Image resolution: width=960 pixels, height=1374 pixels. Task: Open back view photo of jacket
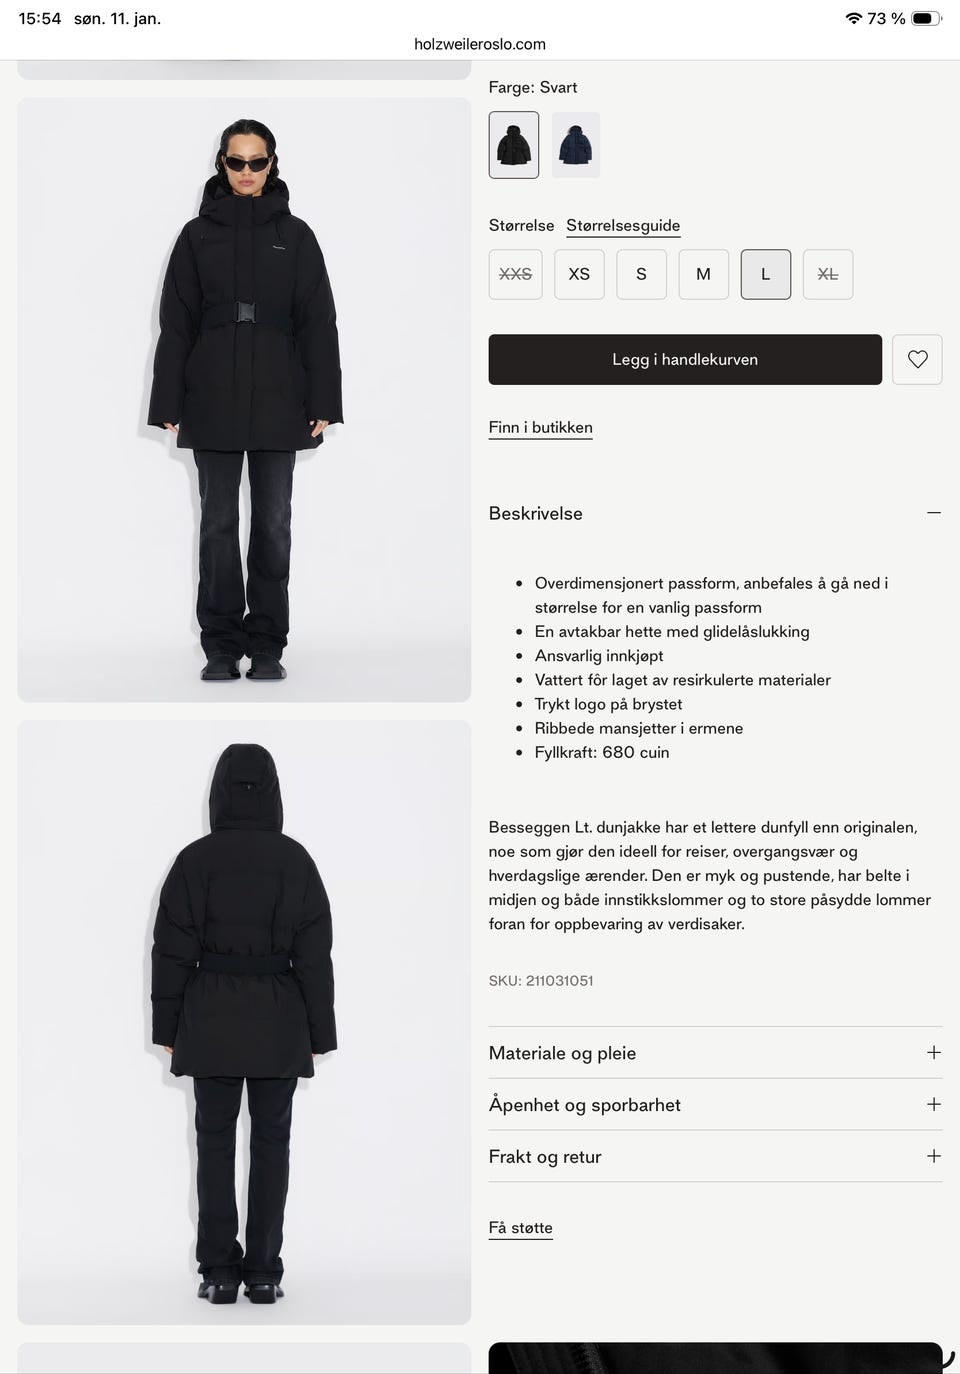pos(244,1022)
